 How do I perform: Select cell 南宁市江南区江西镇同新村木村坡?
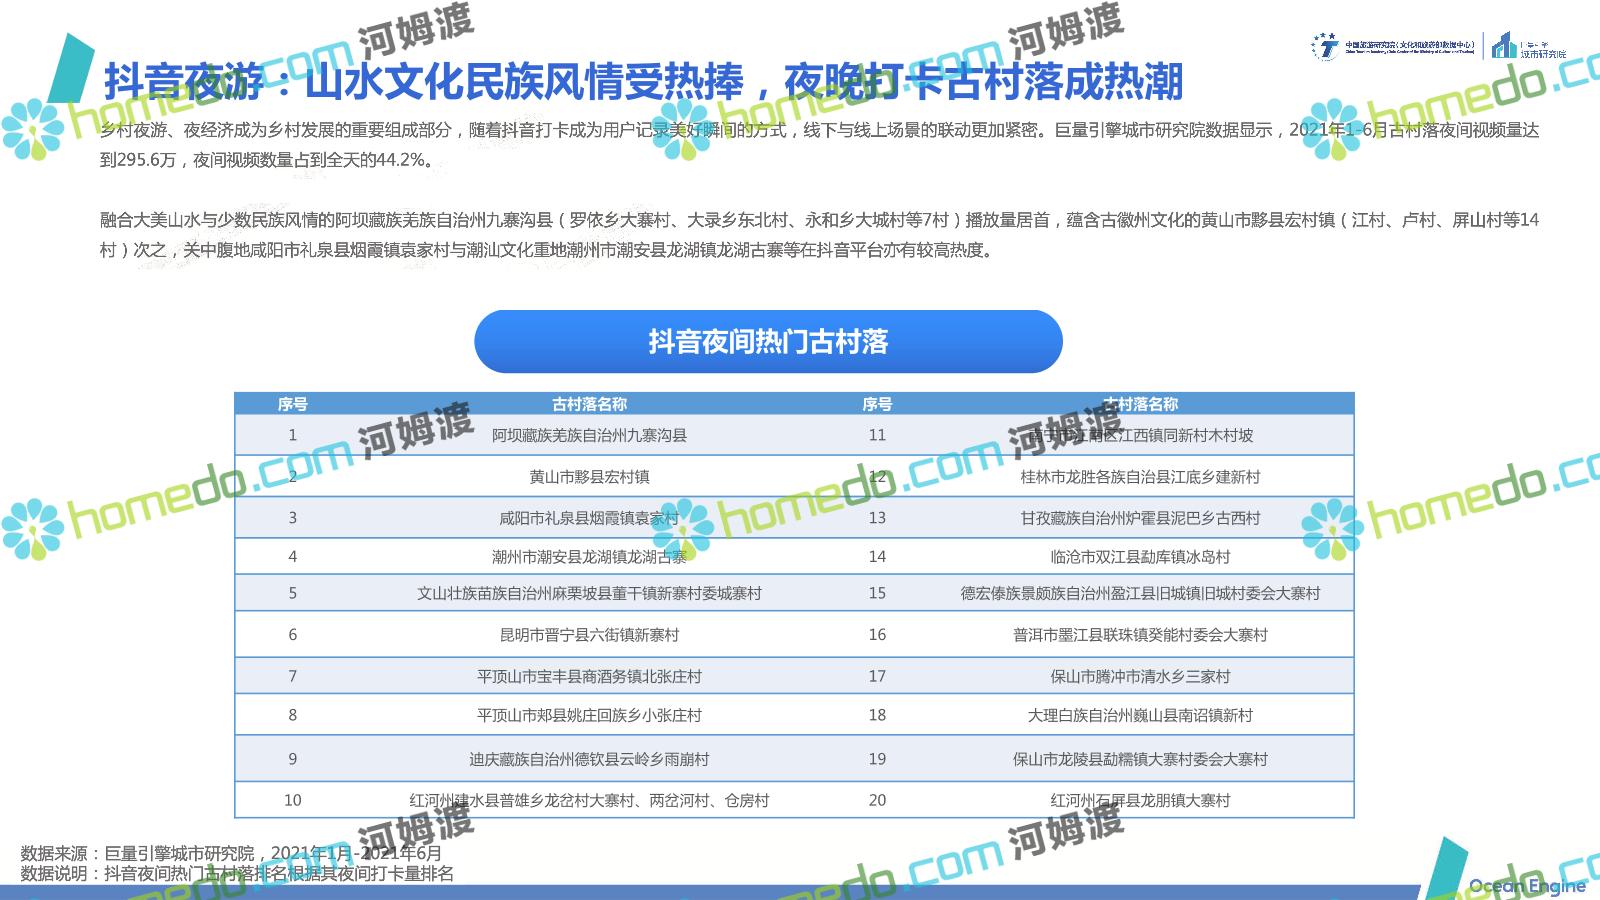click(1140, 435)
